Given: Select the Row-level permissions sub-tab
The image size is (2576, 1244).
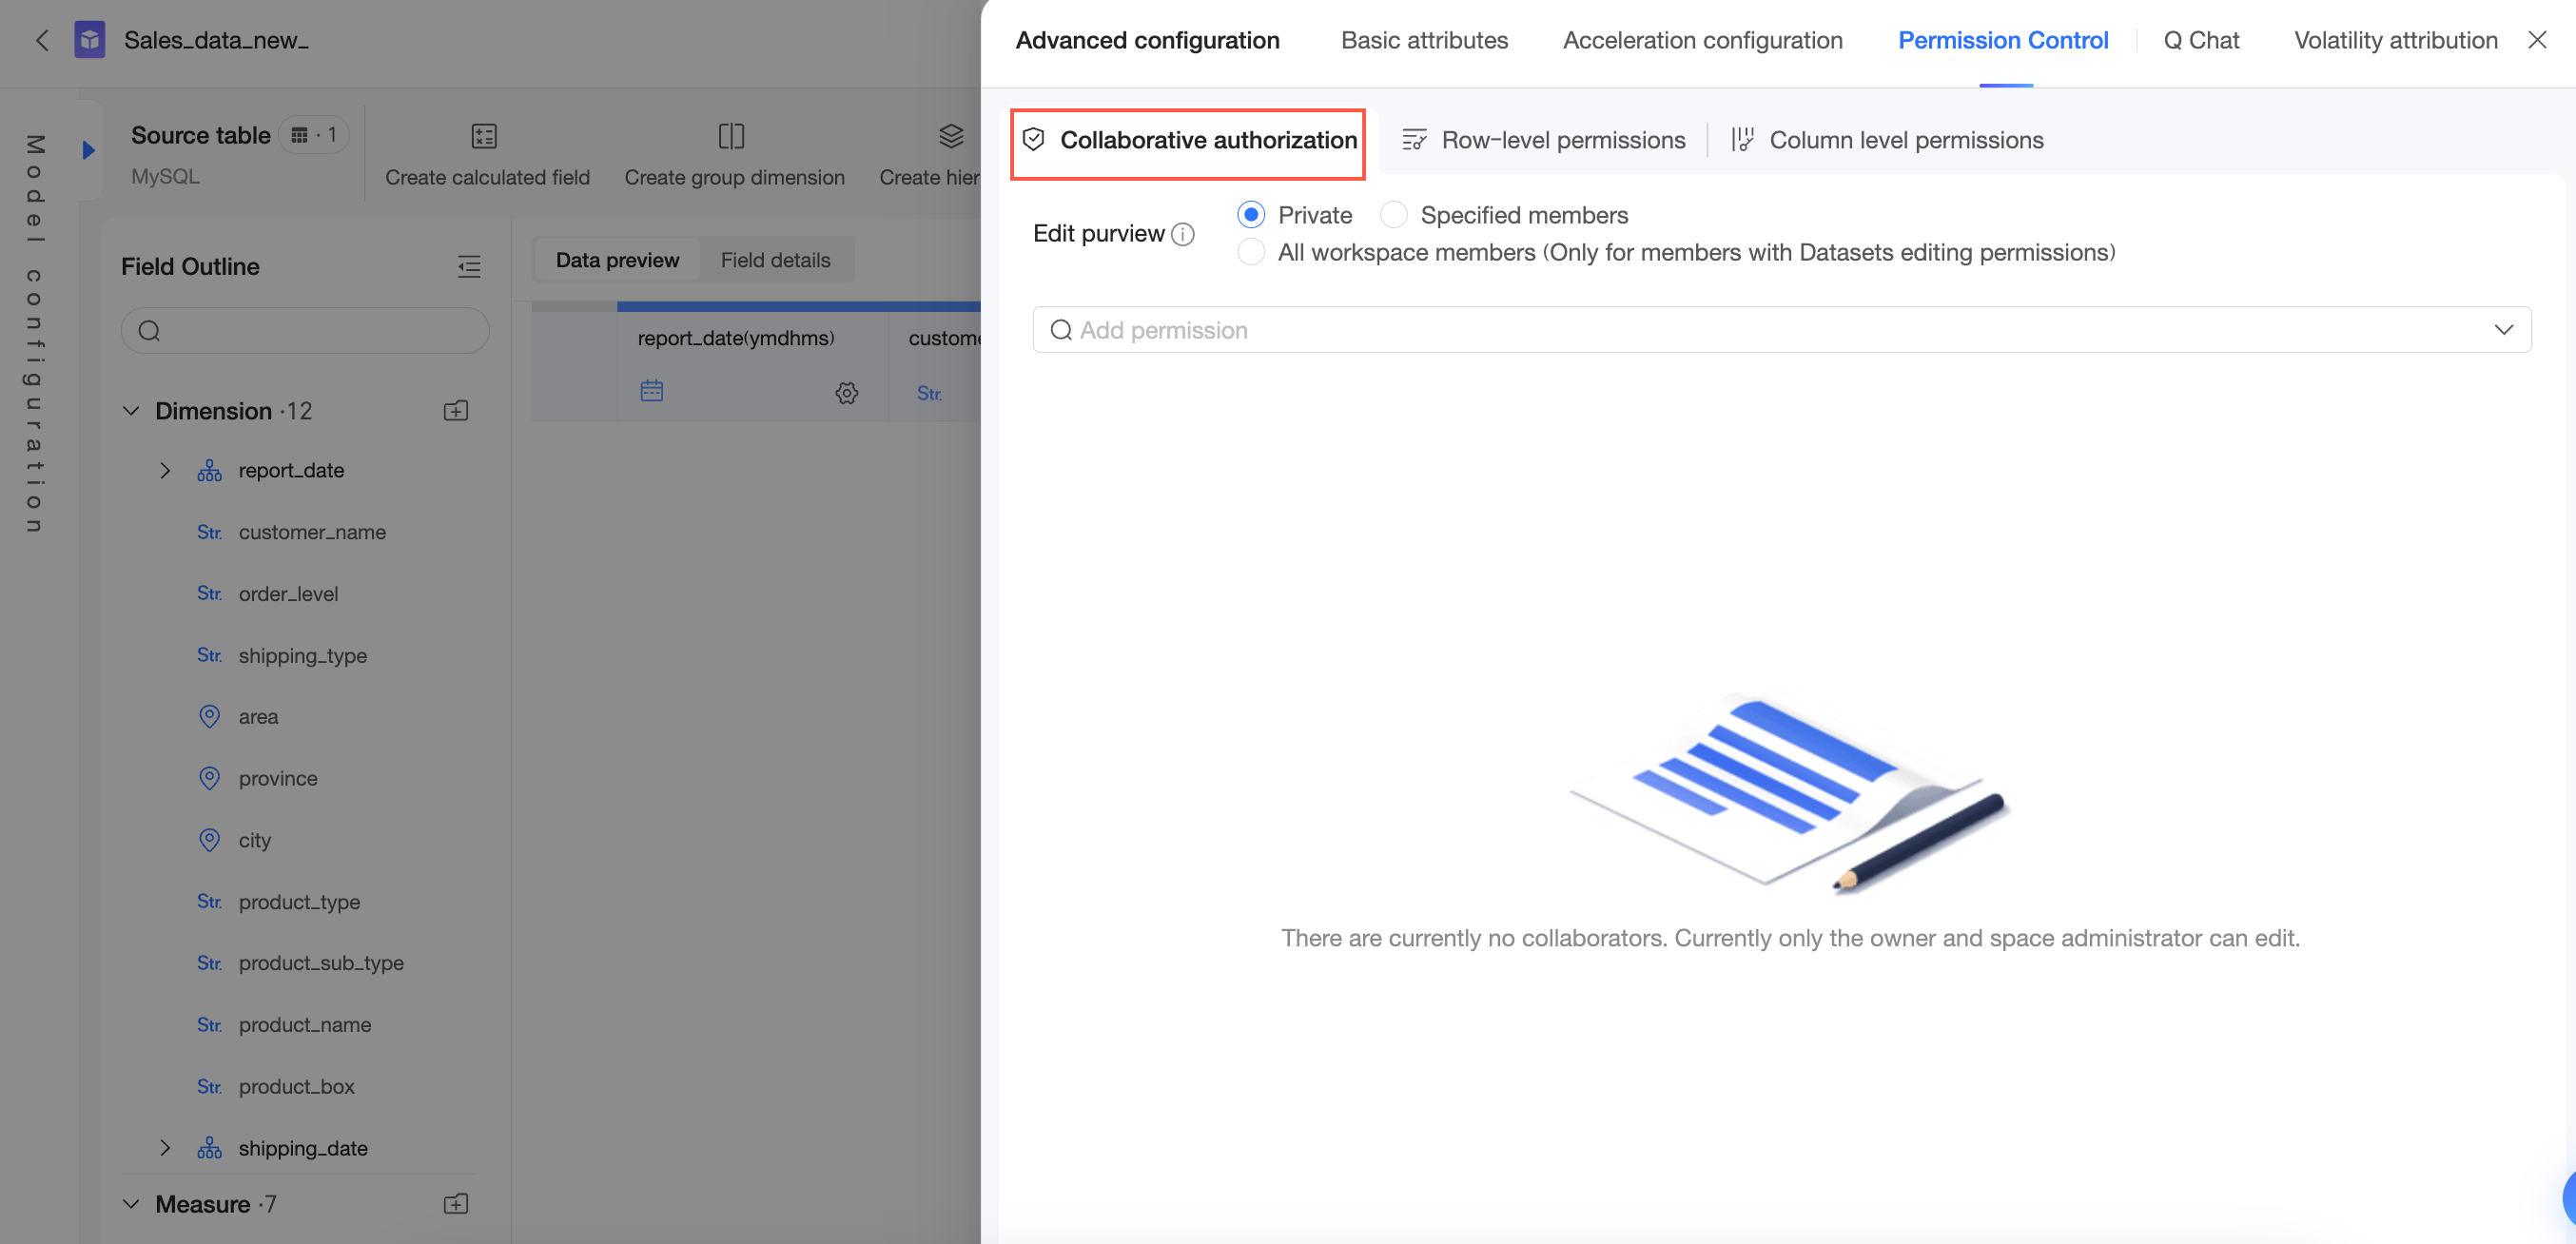Looking at the screenshot, I should [x=1543, y=140].
